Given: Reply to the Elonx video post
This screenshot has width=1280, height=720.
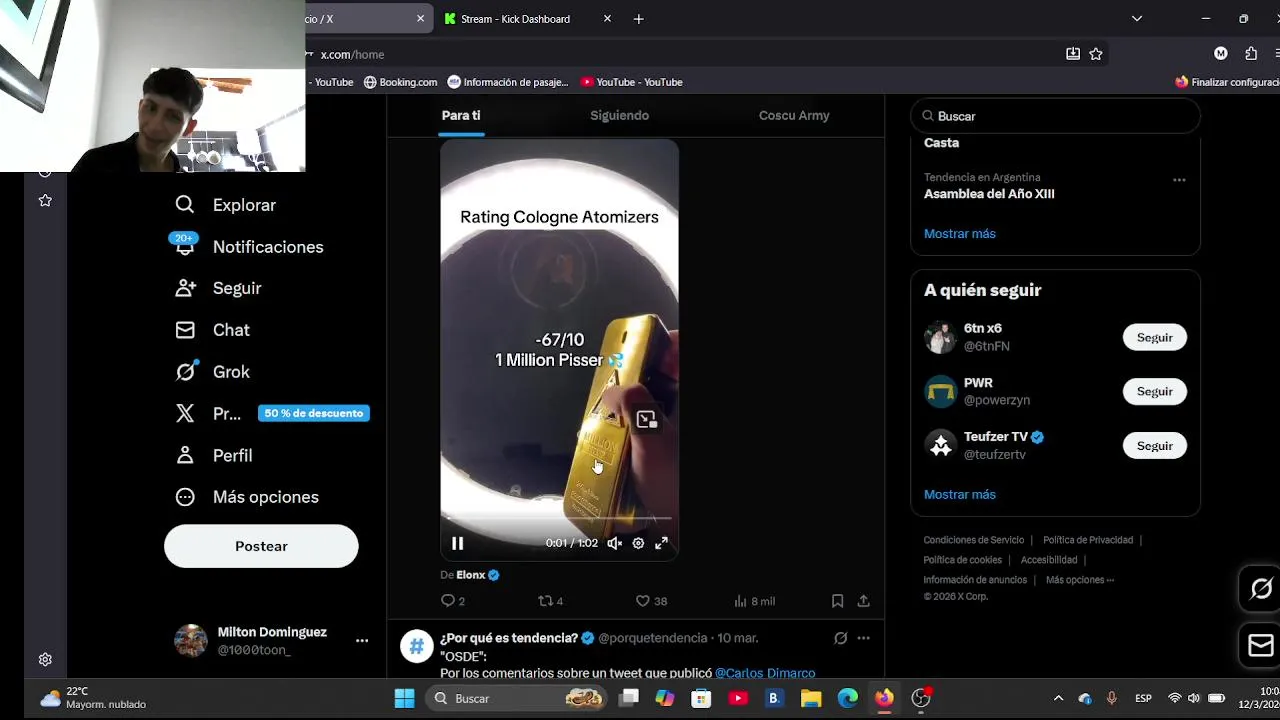Looking at the screenshot, I should click(x=453, y=601).
